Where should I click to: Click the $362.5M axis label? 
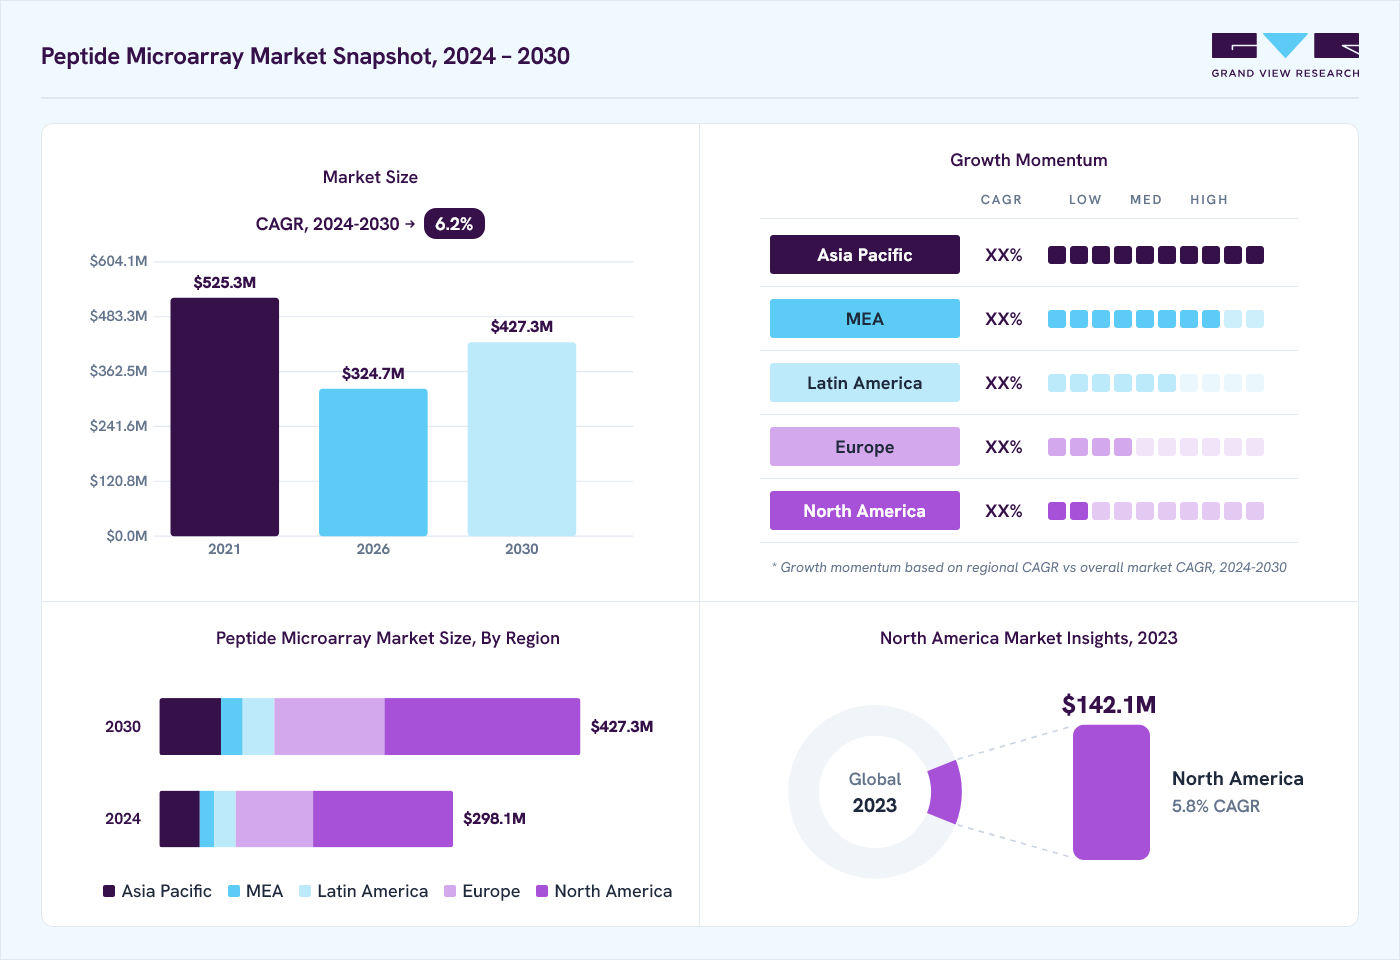pyautogui.click(x=118, y=371)
